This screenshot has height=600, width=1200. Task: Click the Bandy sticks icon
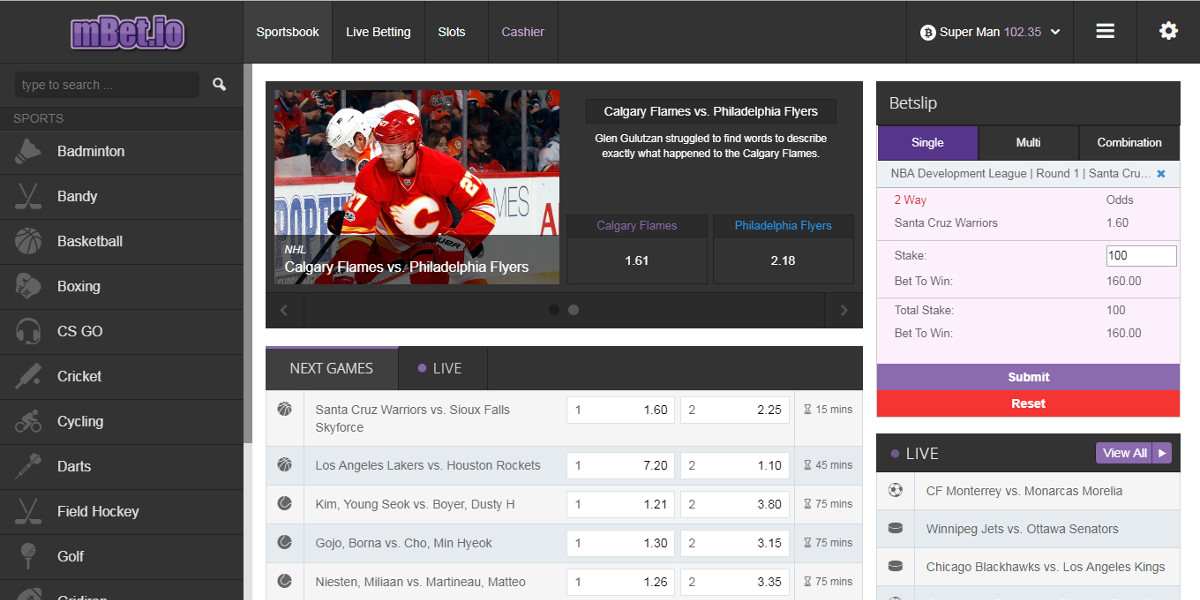[28, 196]
